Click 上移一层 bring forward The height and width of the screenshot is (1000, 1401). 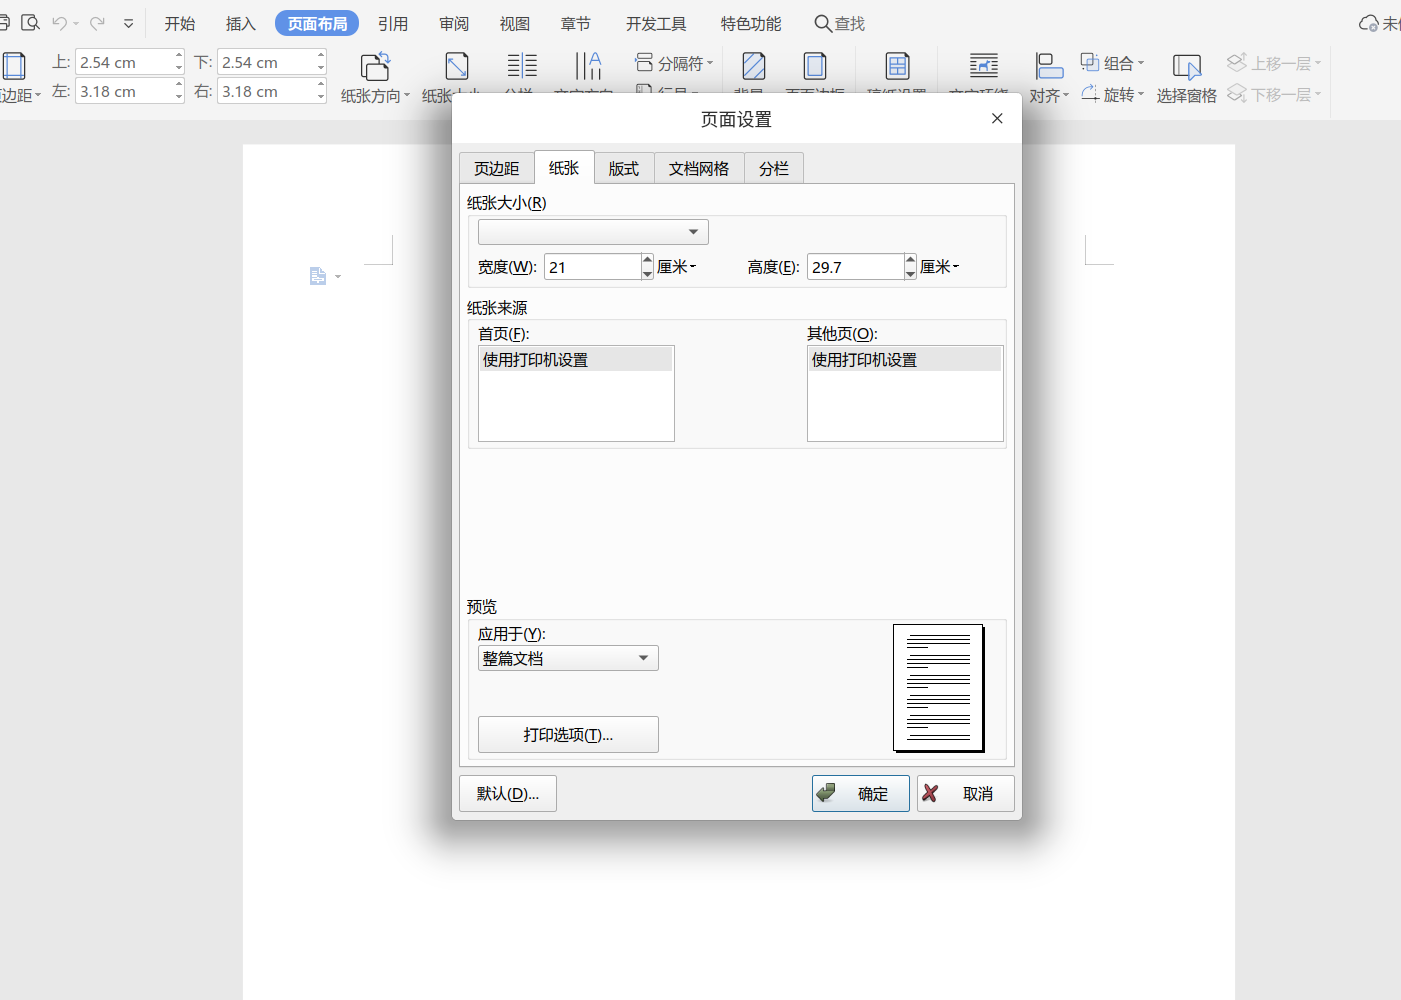[1274, 63]
